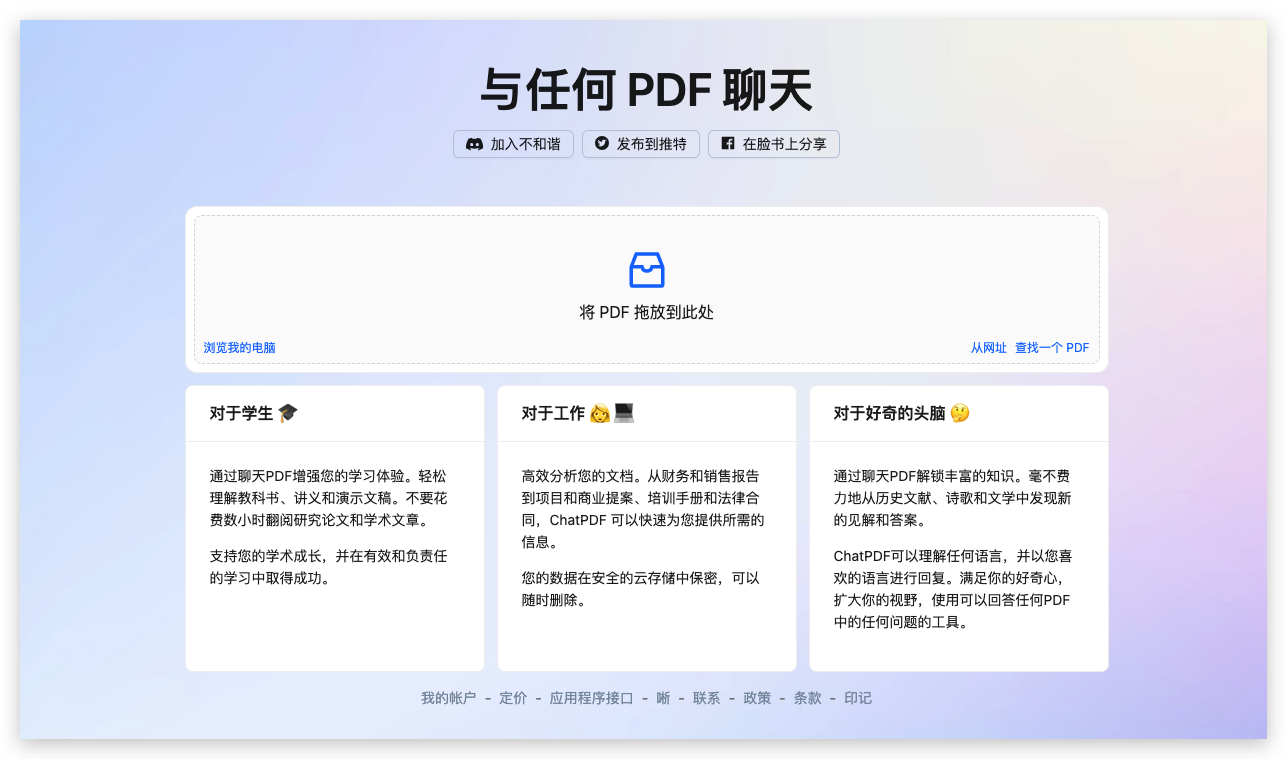Screen dimensions: 1287x759
Task: Click the thinking face emoji next to 对于好奇的头脑
Action: 960,413
